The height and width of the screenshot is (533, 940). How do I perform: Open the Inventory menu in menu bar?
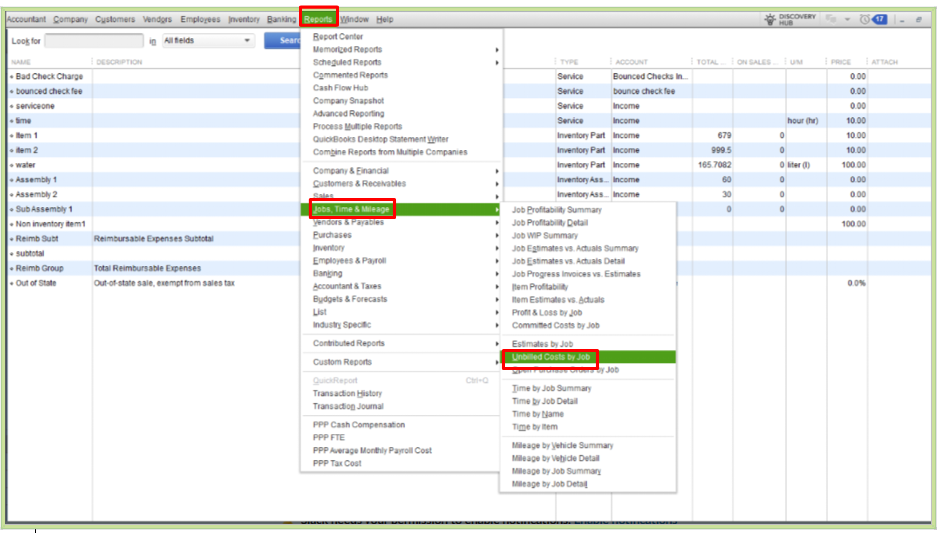point(243,20)
